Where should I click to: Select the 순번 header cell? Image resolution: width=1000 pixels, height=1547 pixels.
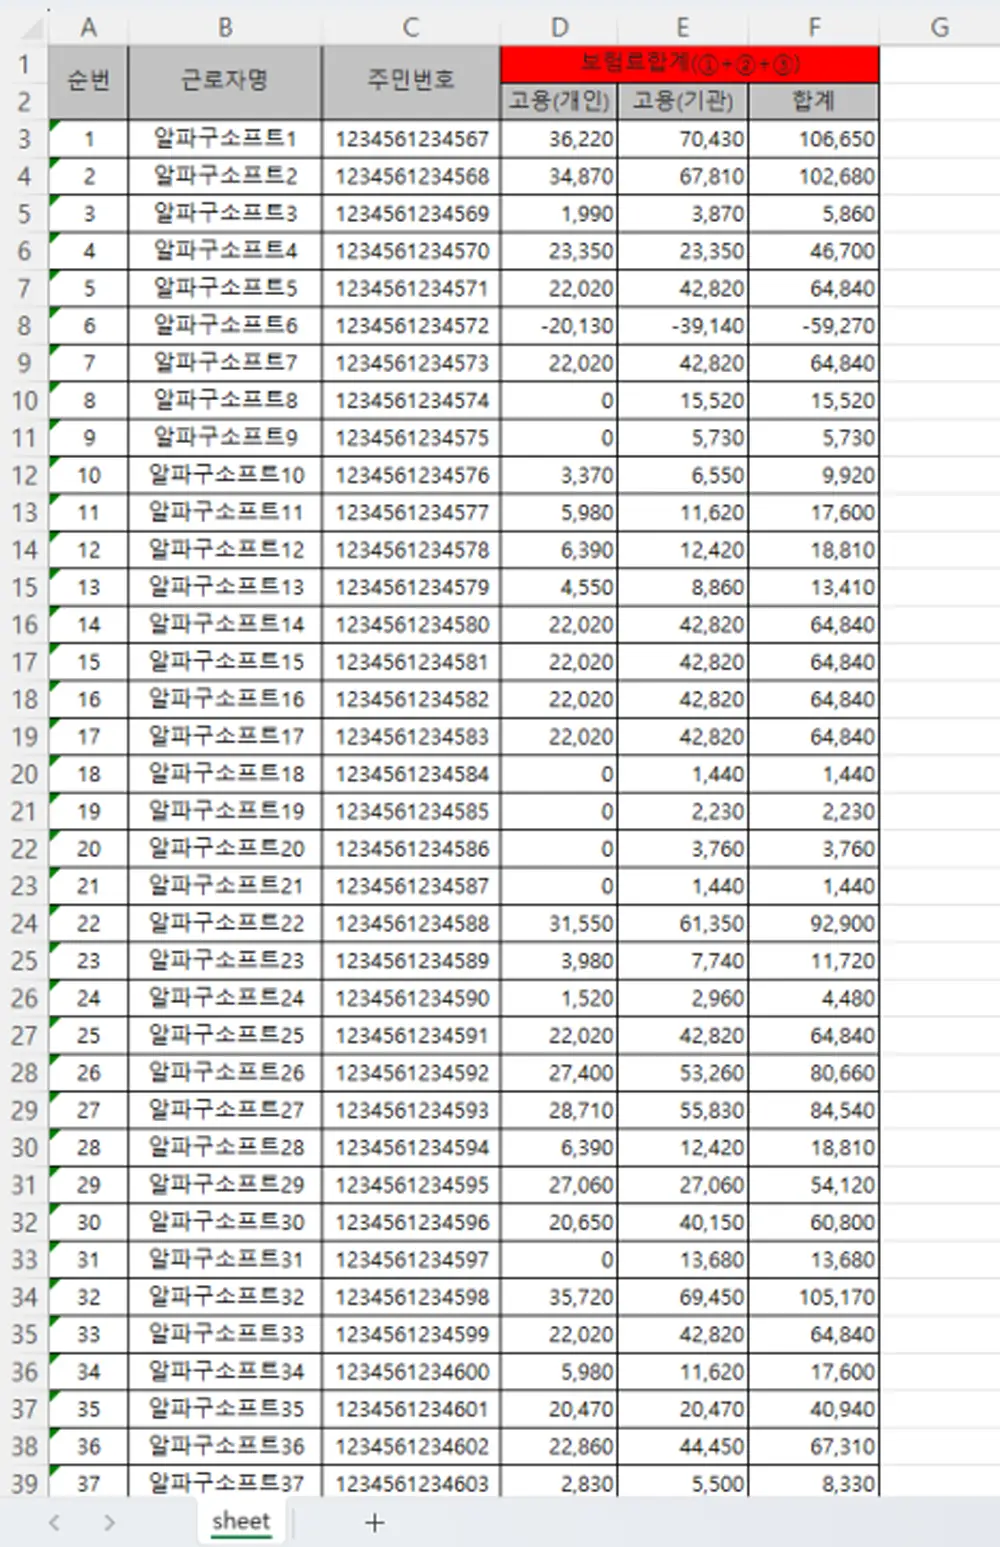coord(88,82)
